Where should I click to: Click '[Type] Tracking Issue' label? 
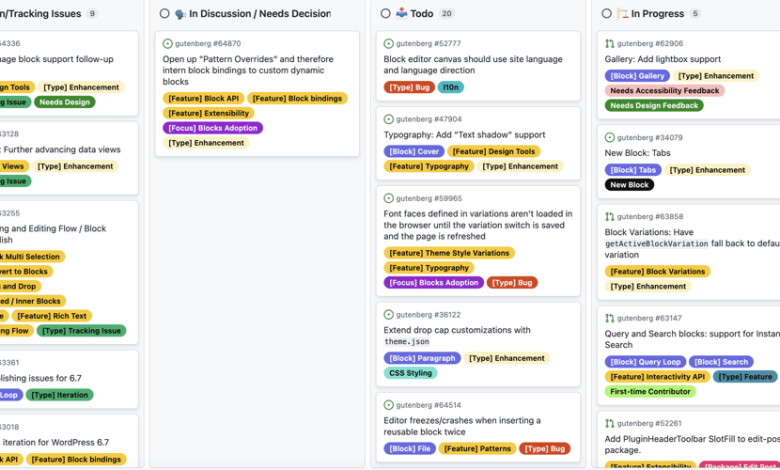click(81, 331)
